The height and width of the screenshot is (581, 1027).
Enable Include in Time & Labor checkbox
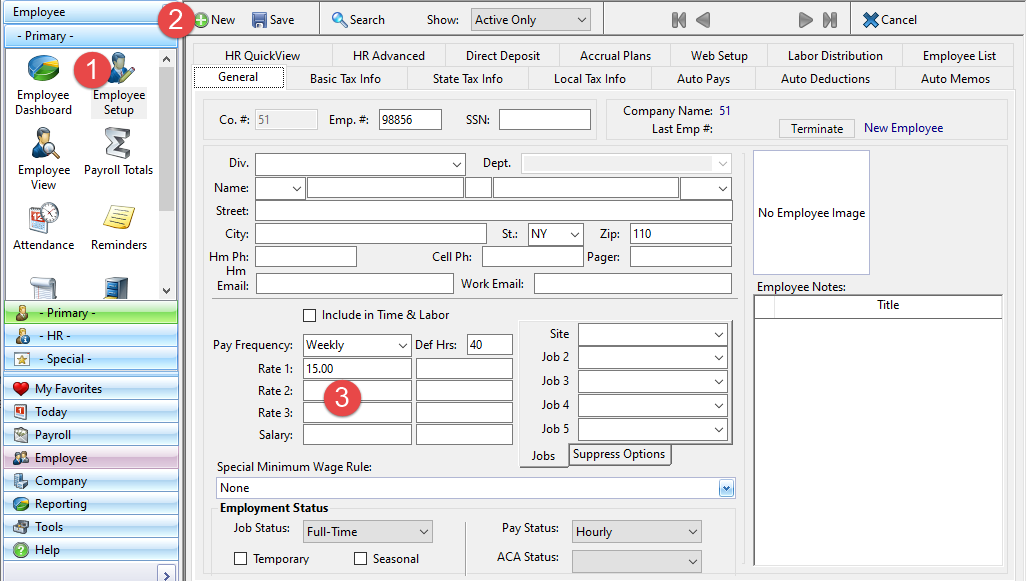tap(310, 315)
